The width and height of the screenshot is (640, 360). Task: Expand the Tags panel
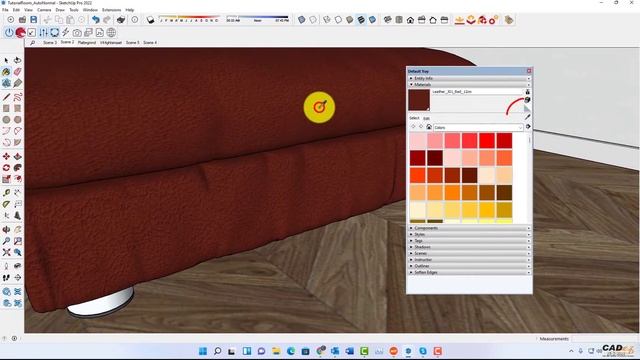pyautogui.click(x=469, y=241)
